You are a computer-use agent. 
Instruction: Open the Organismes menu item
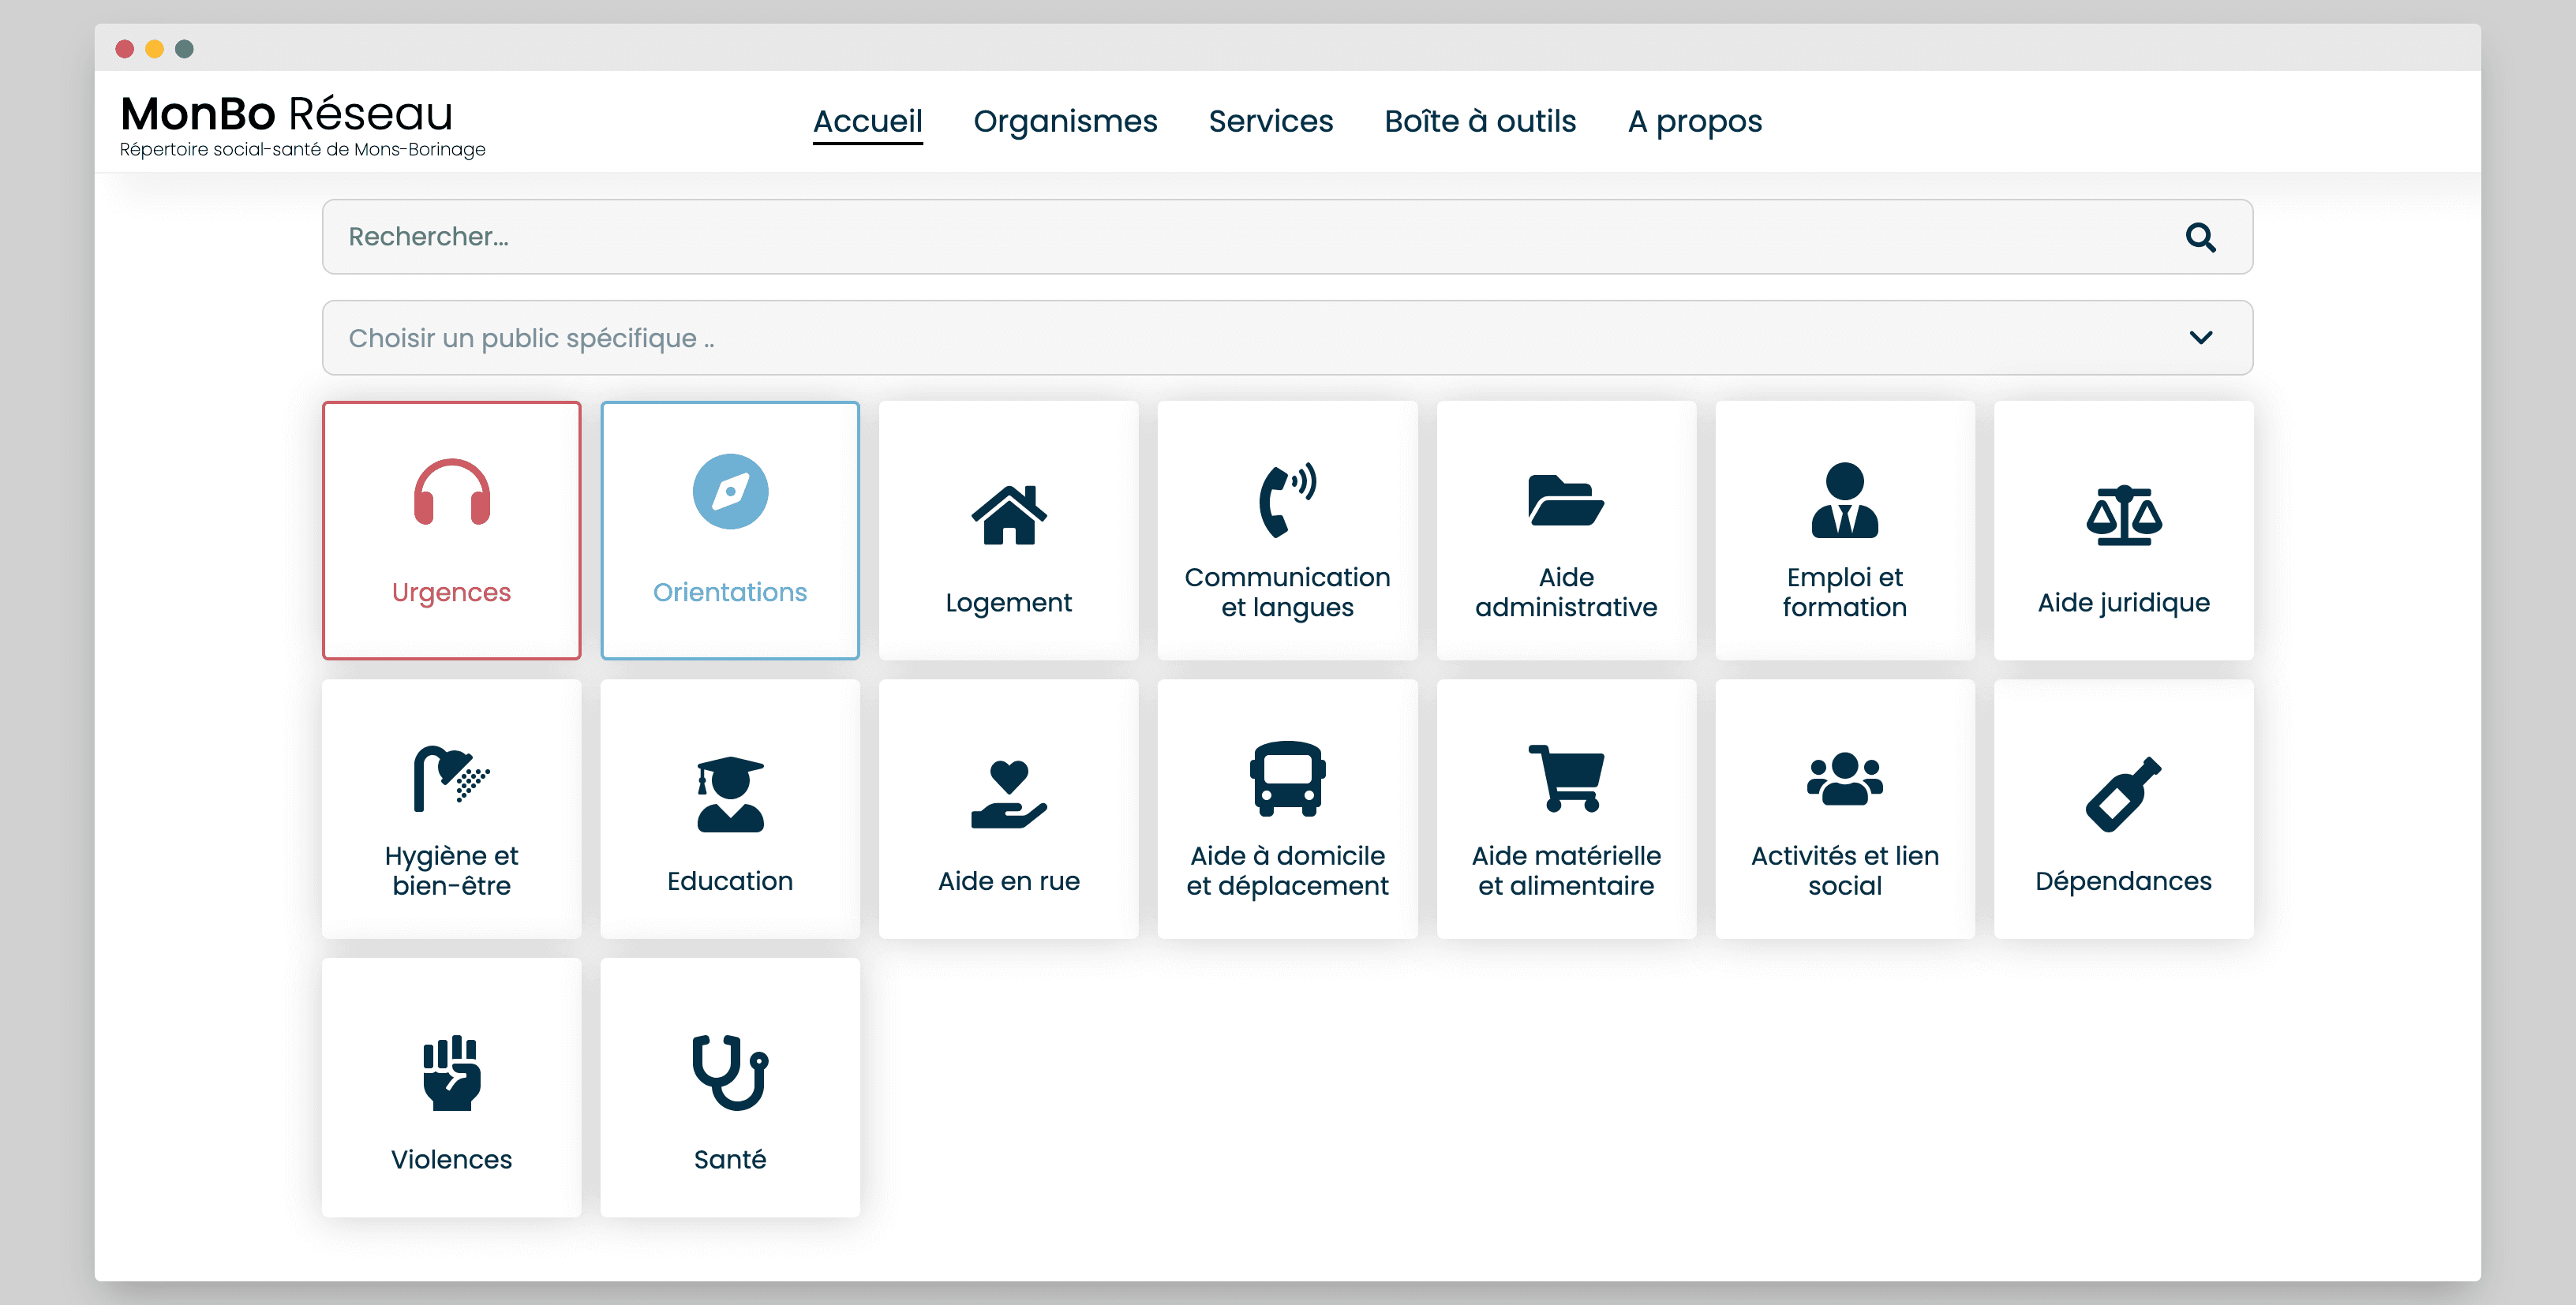click(x=1065, y=121)
